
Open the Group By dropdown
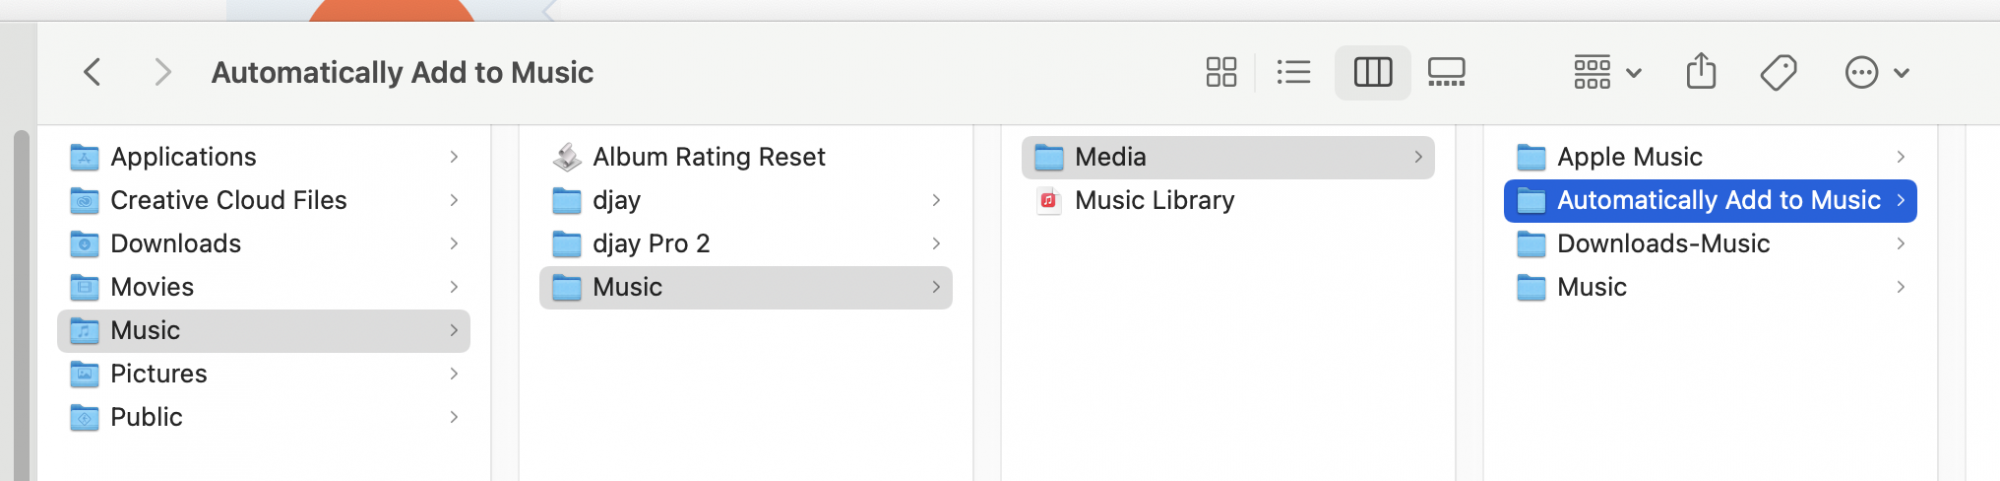pyautogui.click(x=1607, y=72)
